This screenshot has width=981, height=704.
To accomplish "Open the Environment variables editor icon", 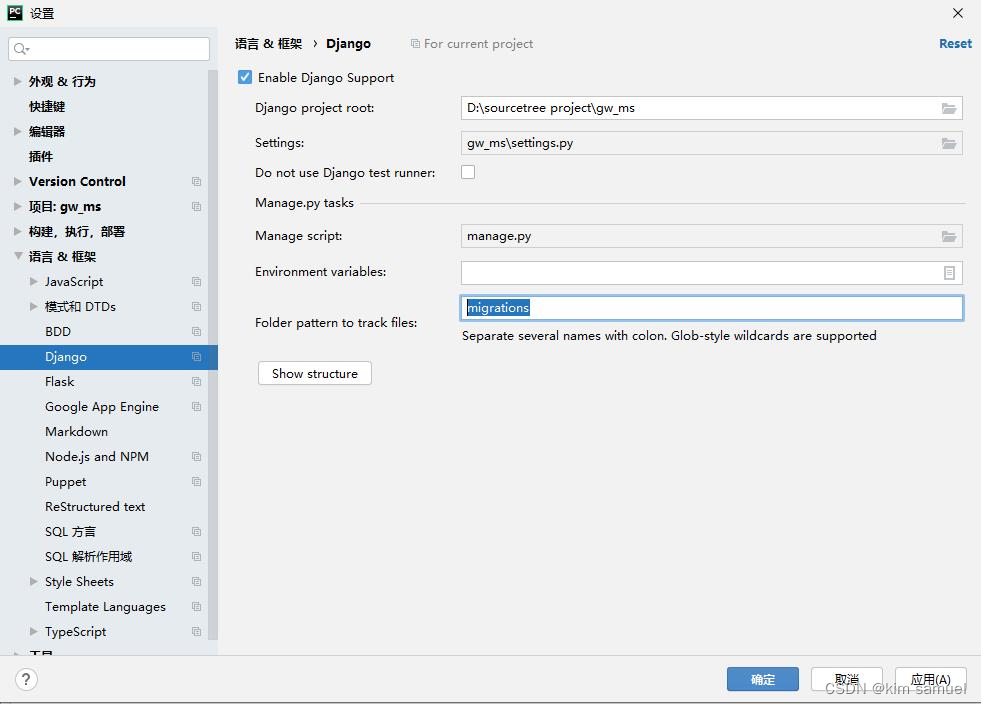I will click(949, 272).
